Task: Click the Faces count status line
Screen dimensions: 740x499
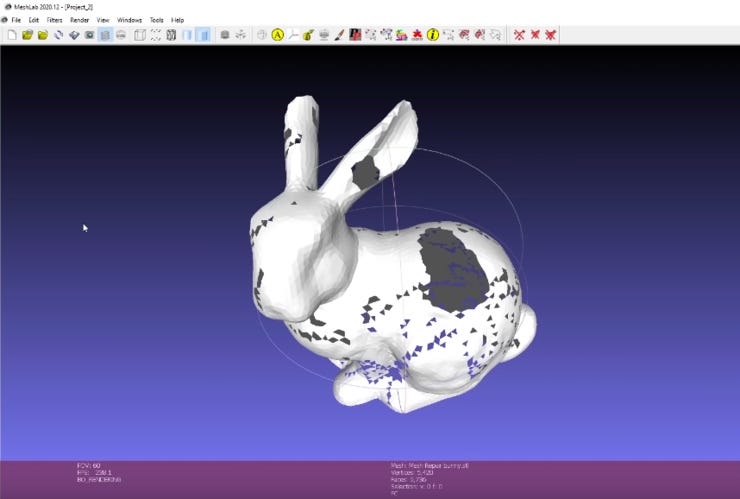Action: click(409, 480)
